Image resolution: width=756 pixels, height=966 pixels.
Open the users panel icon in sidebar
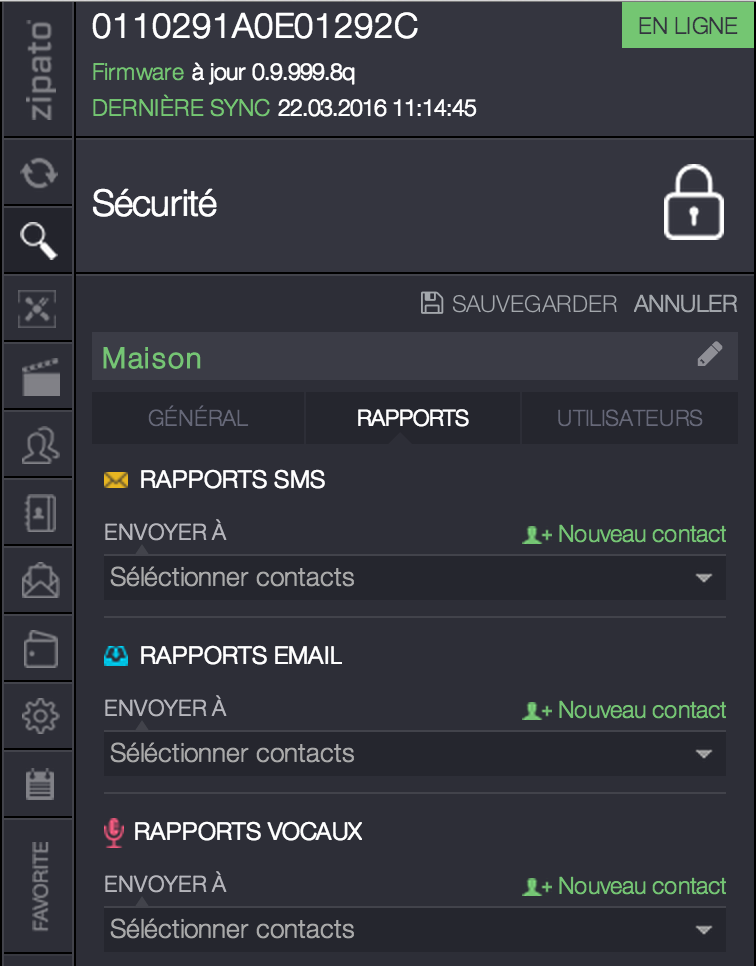pyautogui.click(x=37, y=443)
